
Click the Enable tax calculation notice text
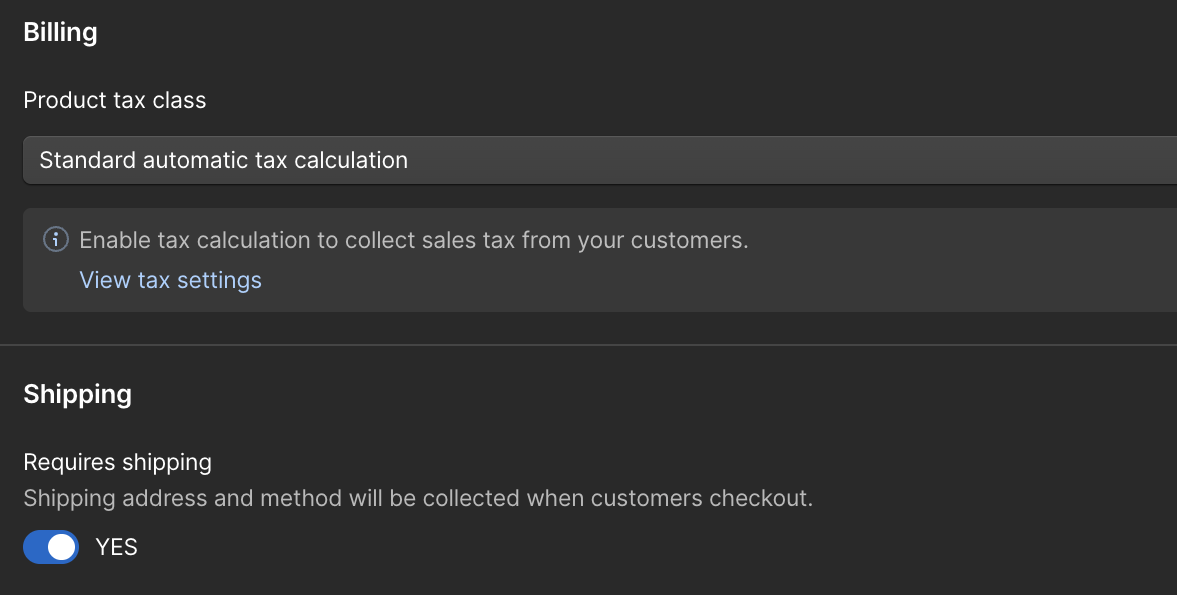click(414, 240)
